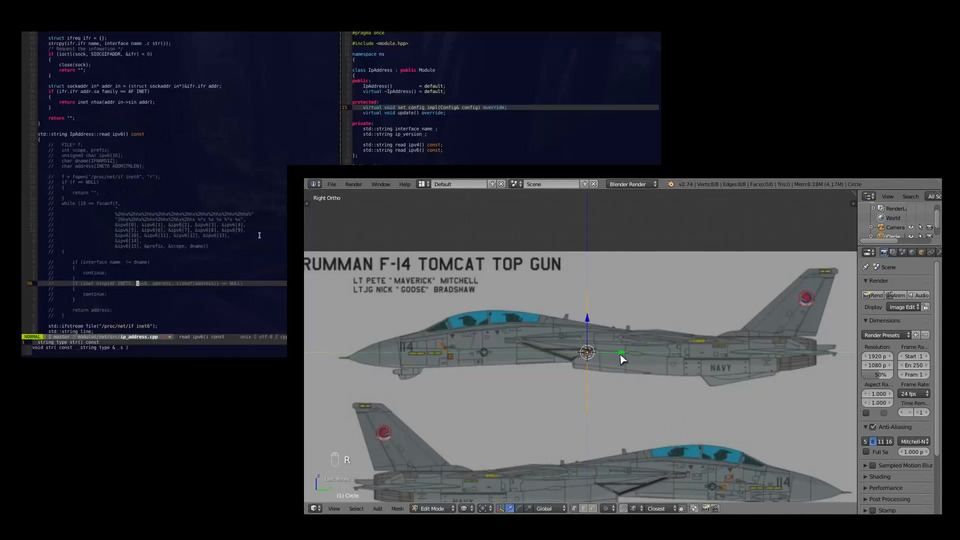Viewport: 960px width, 540px height.
Task: Add a new scene with plus icon
Action: click(x=584, y=184)
